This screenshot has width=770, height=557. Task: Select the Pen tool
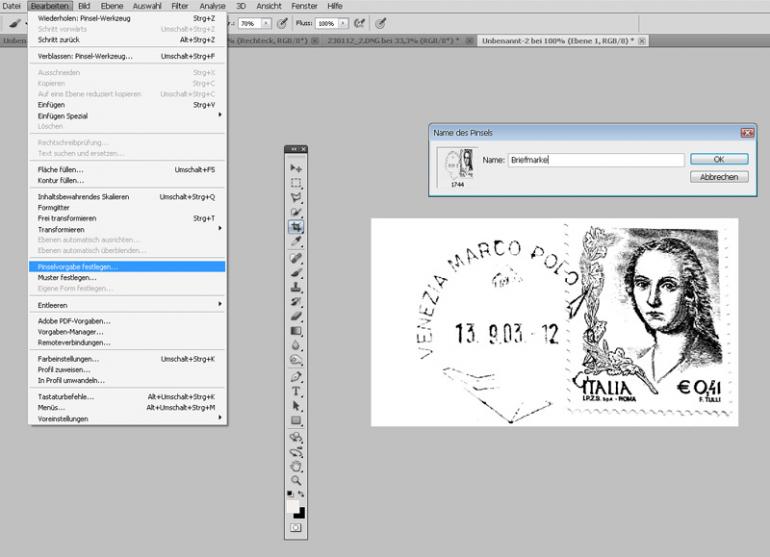(296, 377)
